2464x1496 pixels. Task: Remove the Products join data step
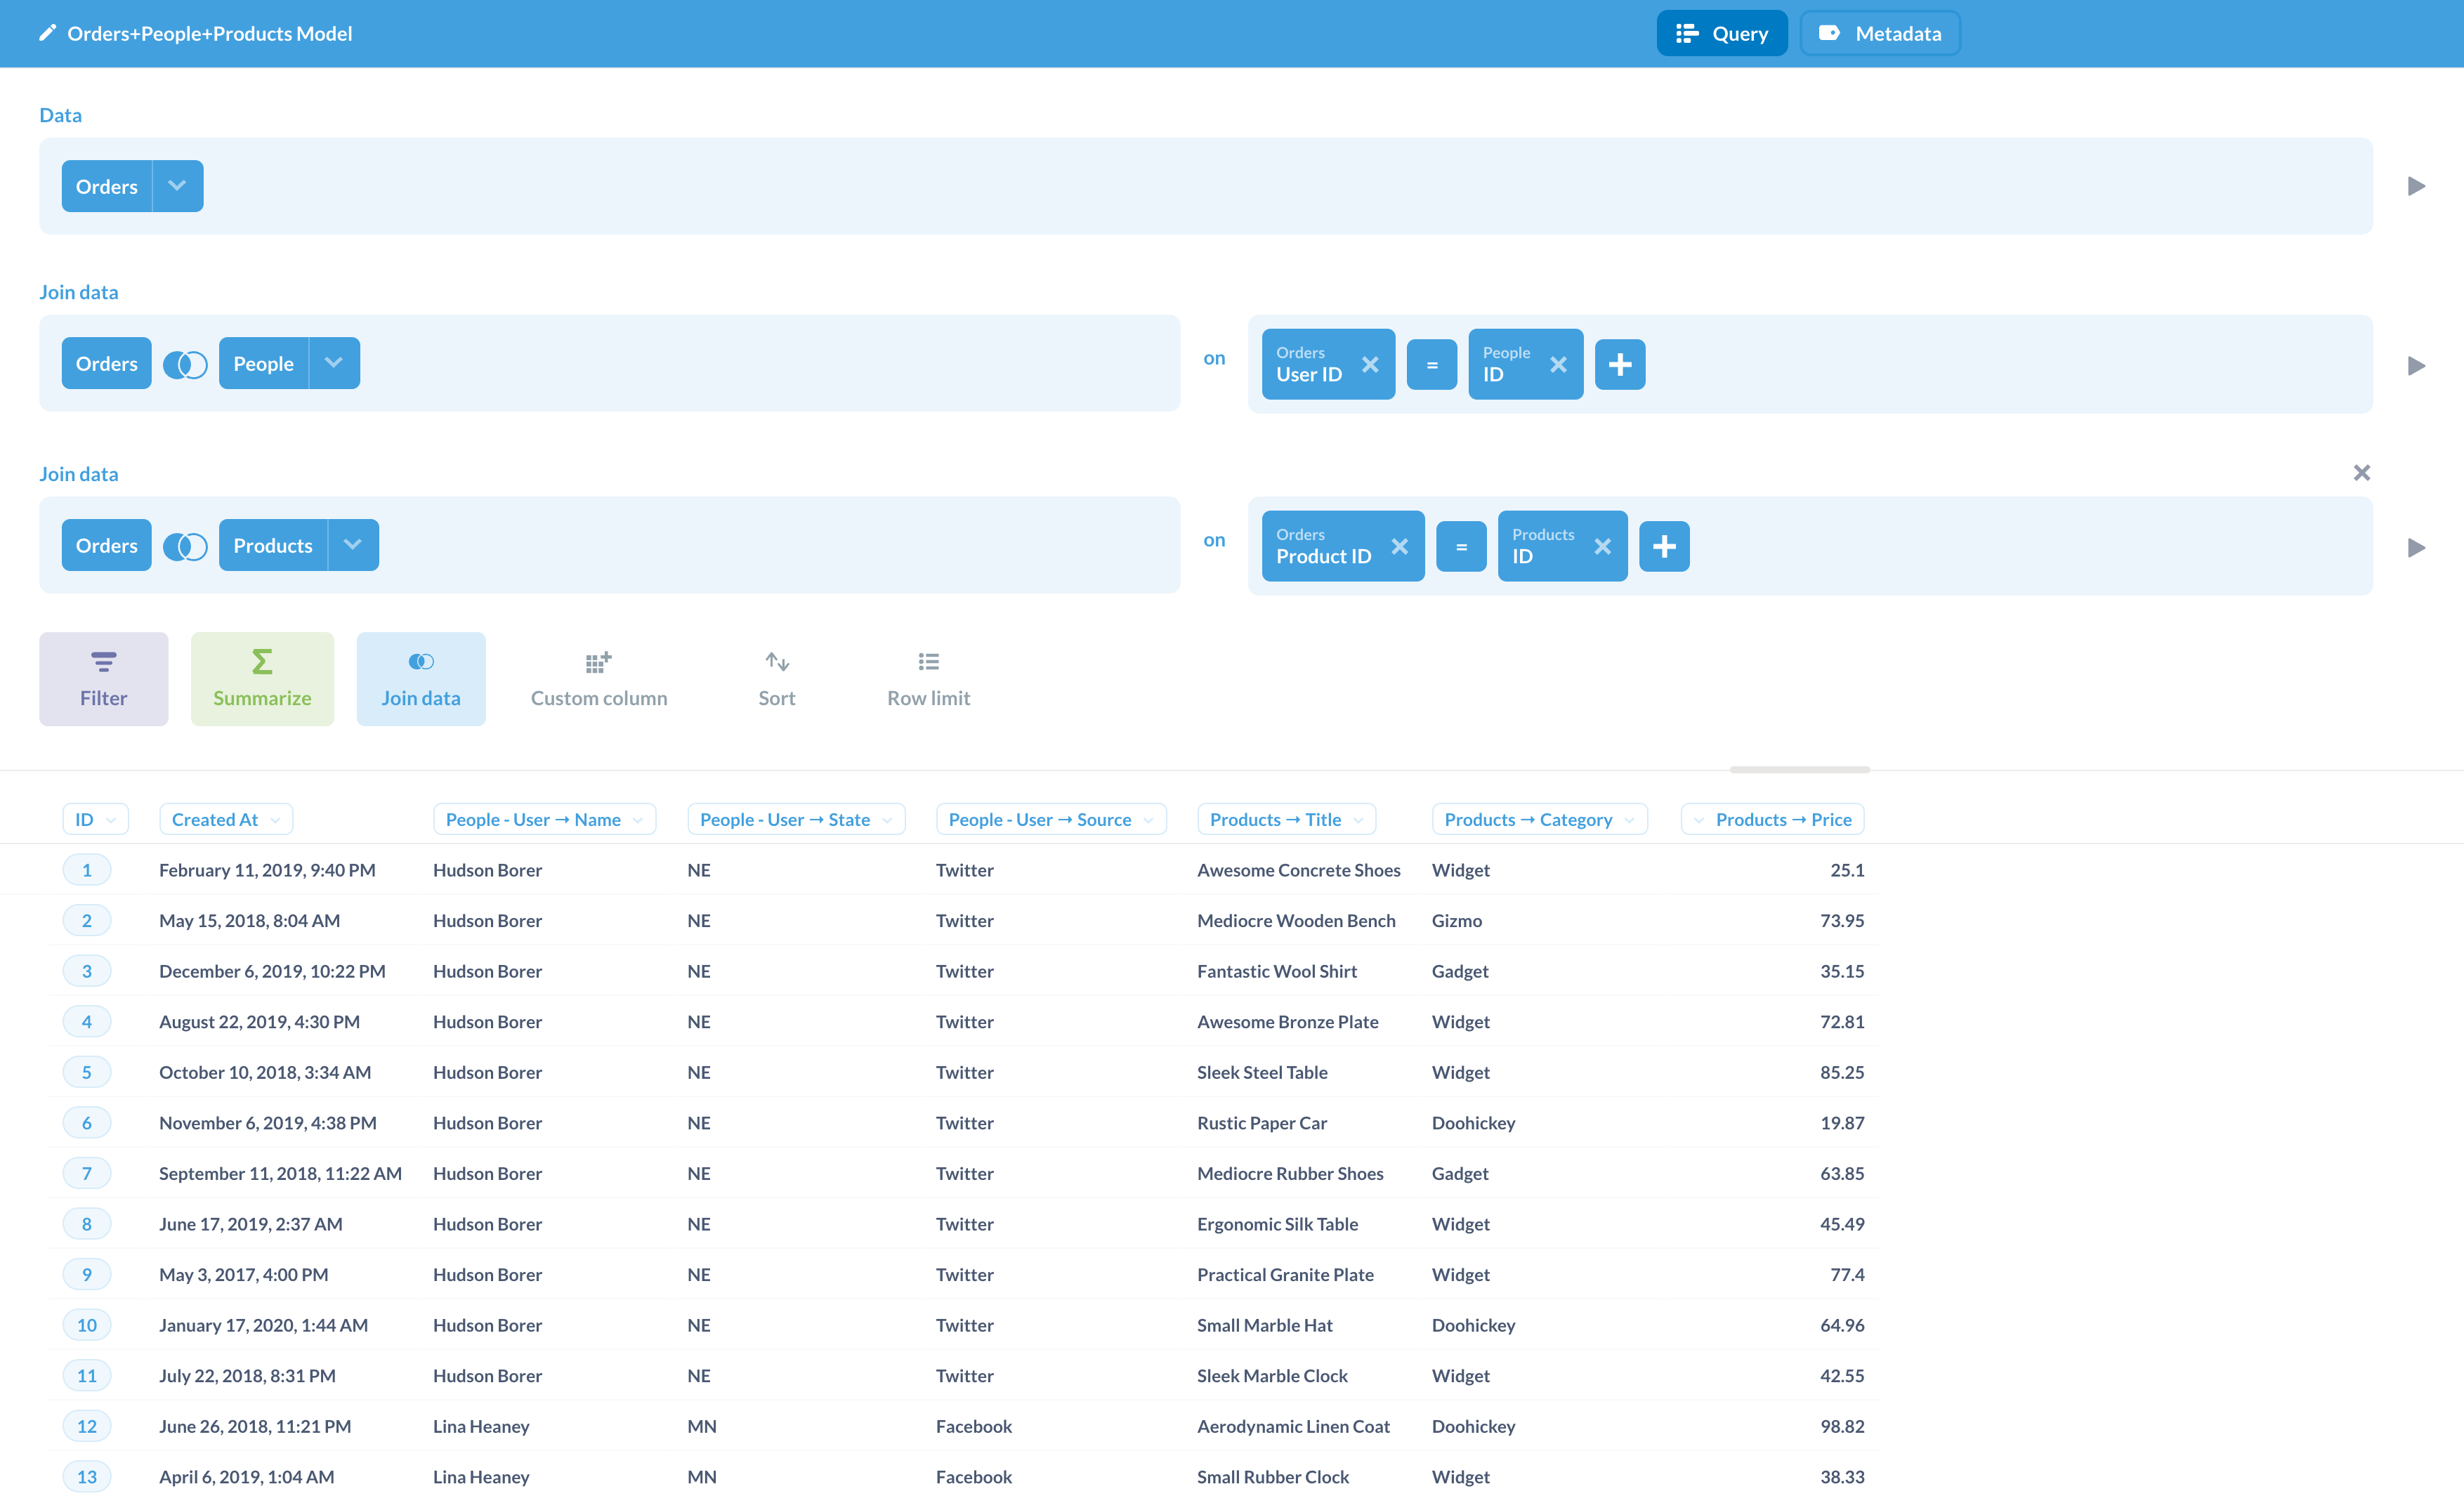[2361, 473]
